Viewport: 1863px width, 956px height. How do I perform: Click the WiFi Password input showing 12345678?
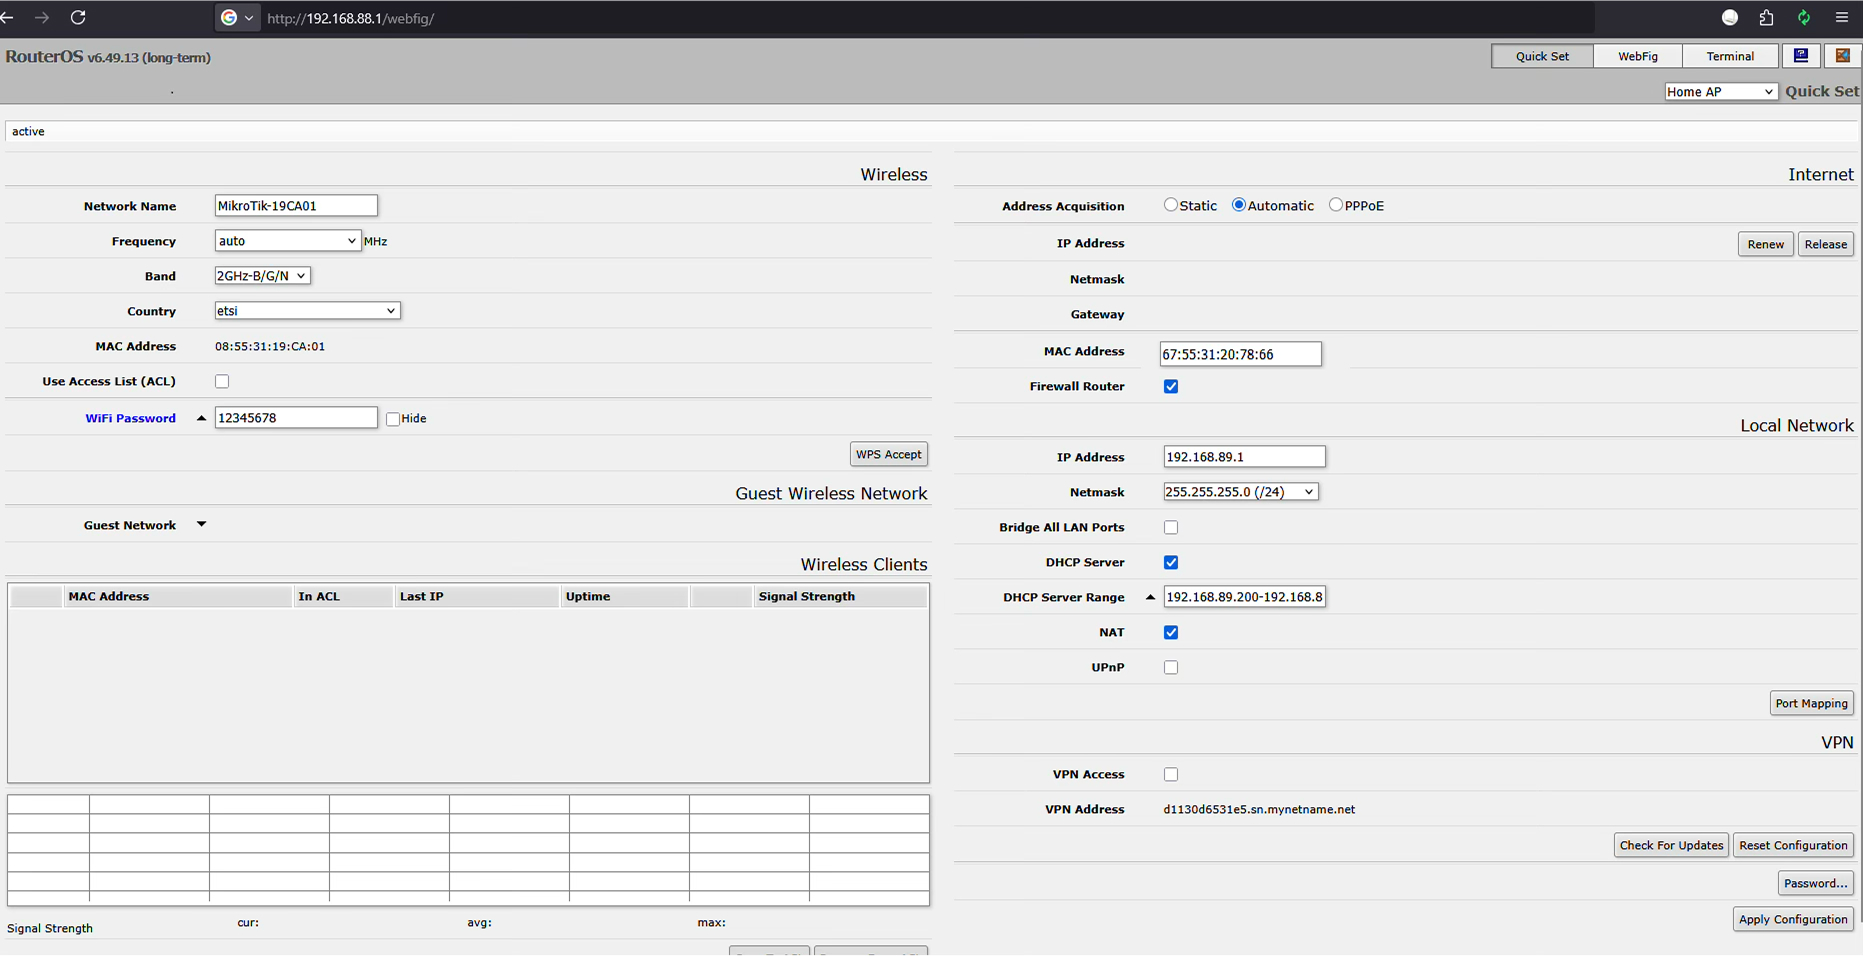point(296,418)
